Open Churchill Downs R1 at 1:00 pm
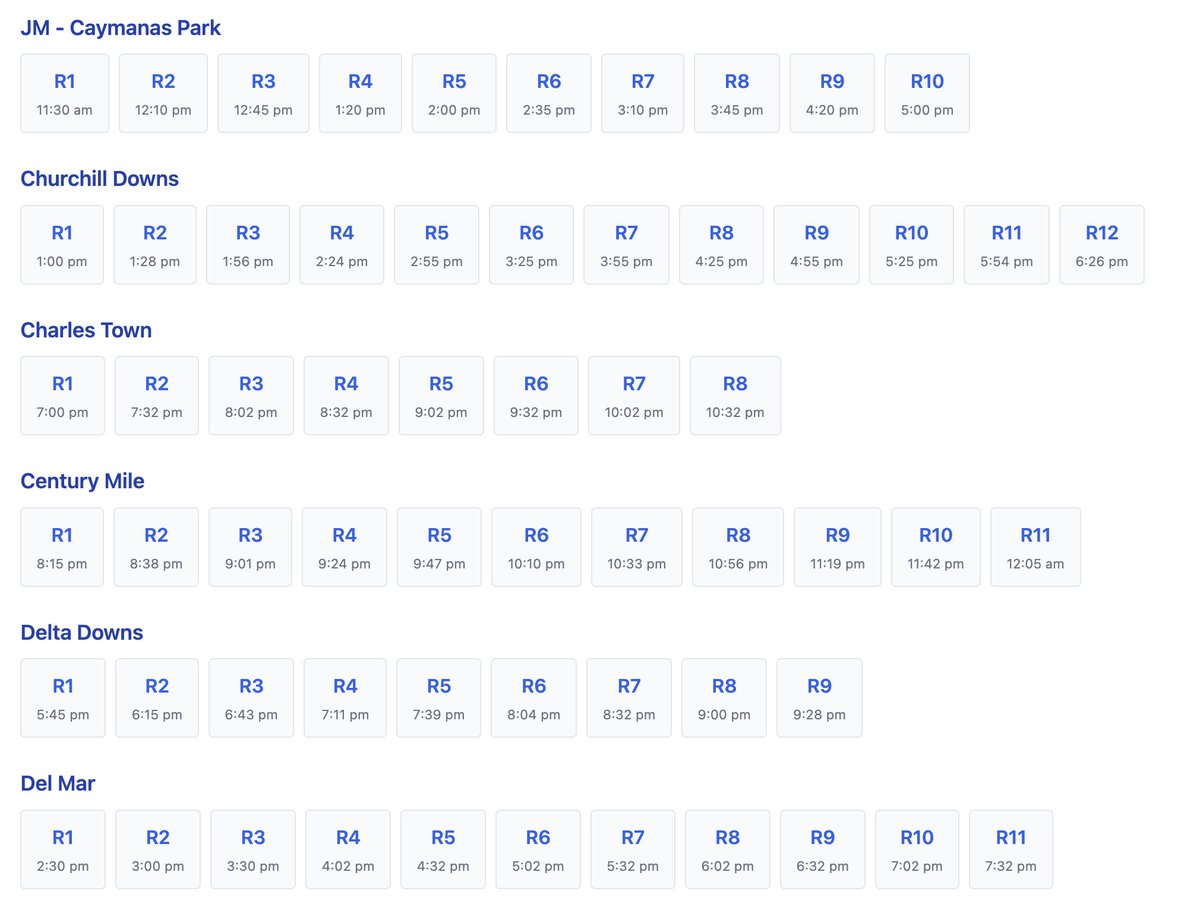1200x910 pixels. point(62,245)
